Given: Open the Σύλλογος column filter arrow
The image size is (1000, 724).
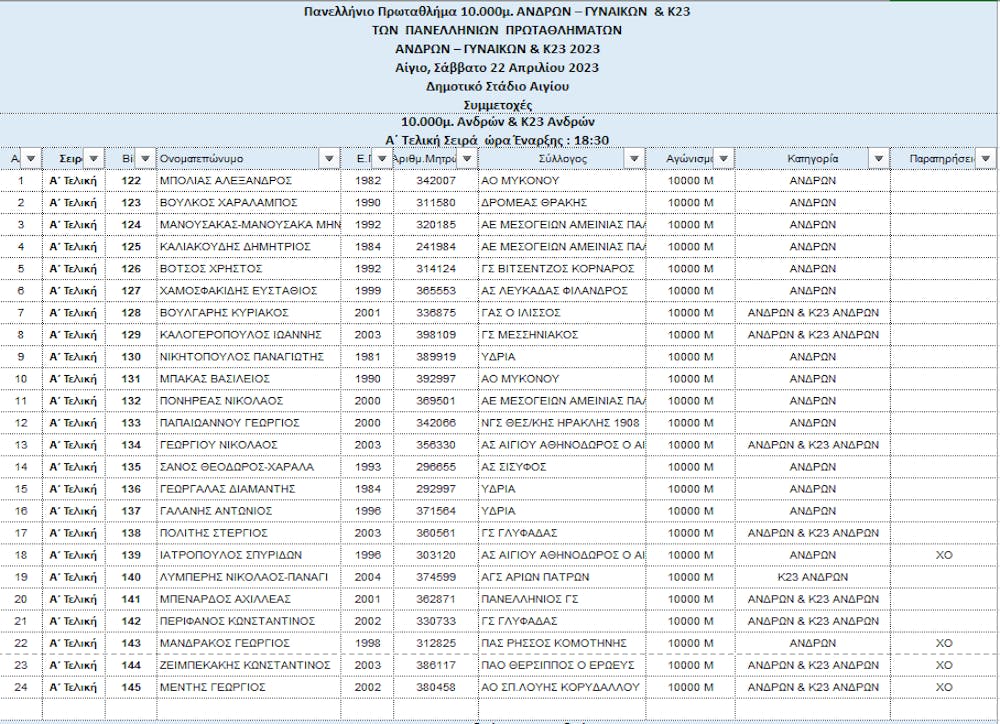Looking at the screenshot, I should tap(632, 159).
